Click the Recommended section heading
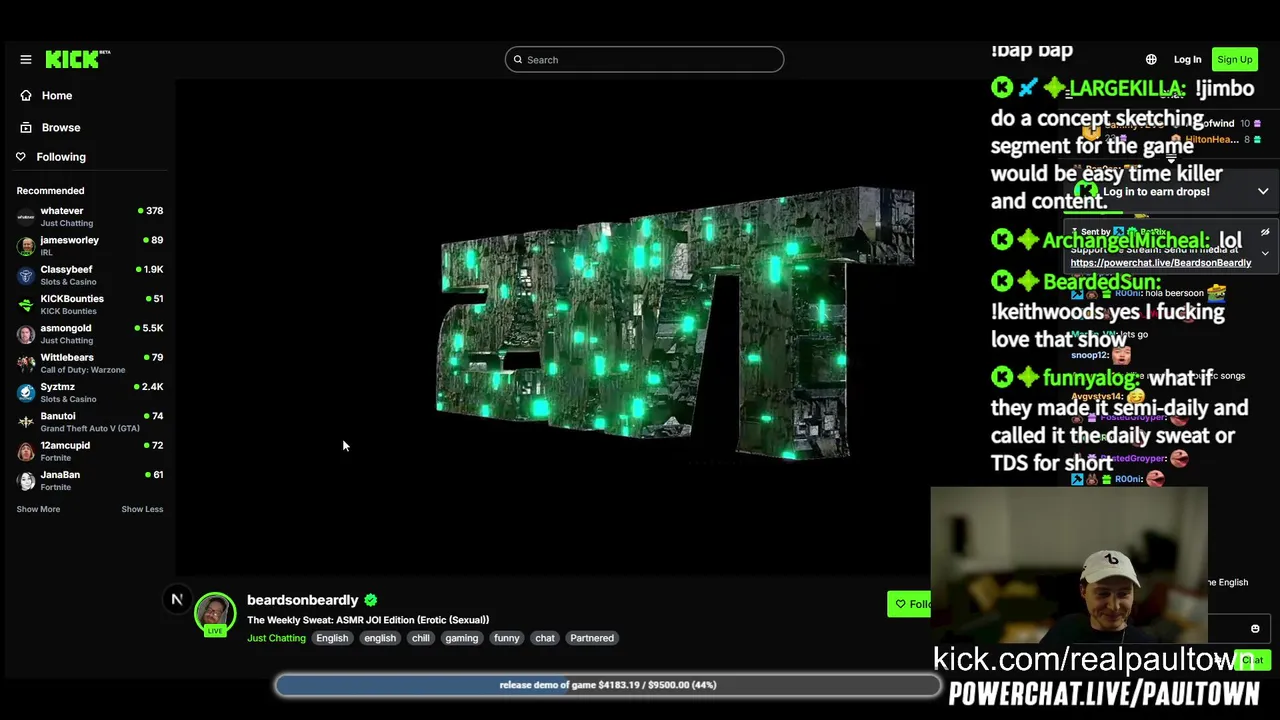Viewport: 1280px width, 720px height. click(50, 191)
